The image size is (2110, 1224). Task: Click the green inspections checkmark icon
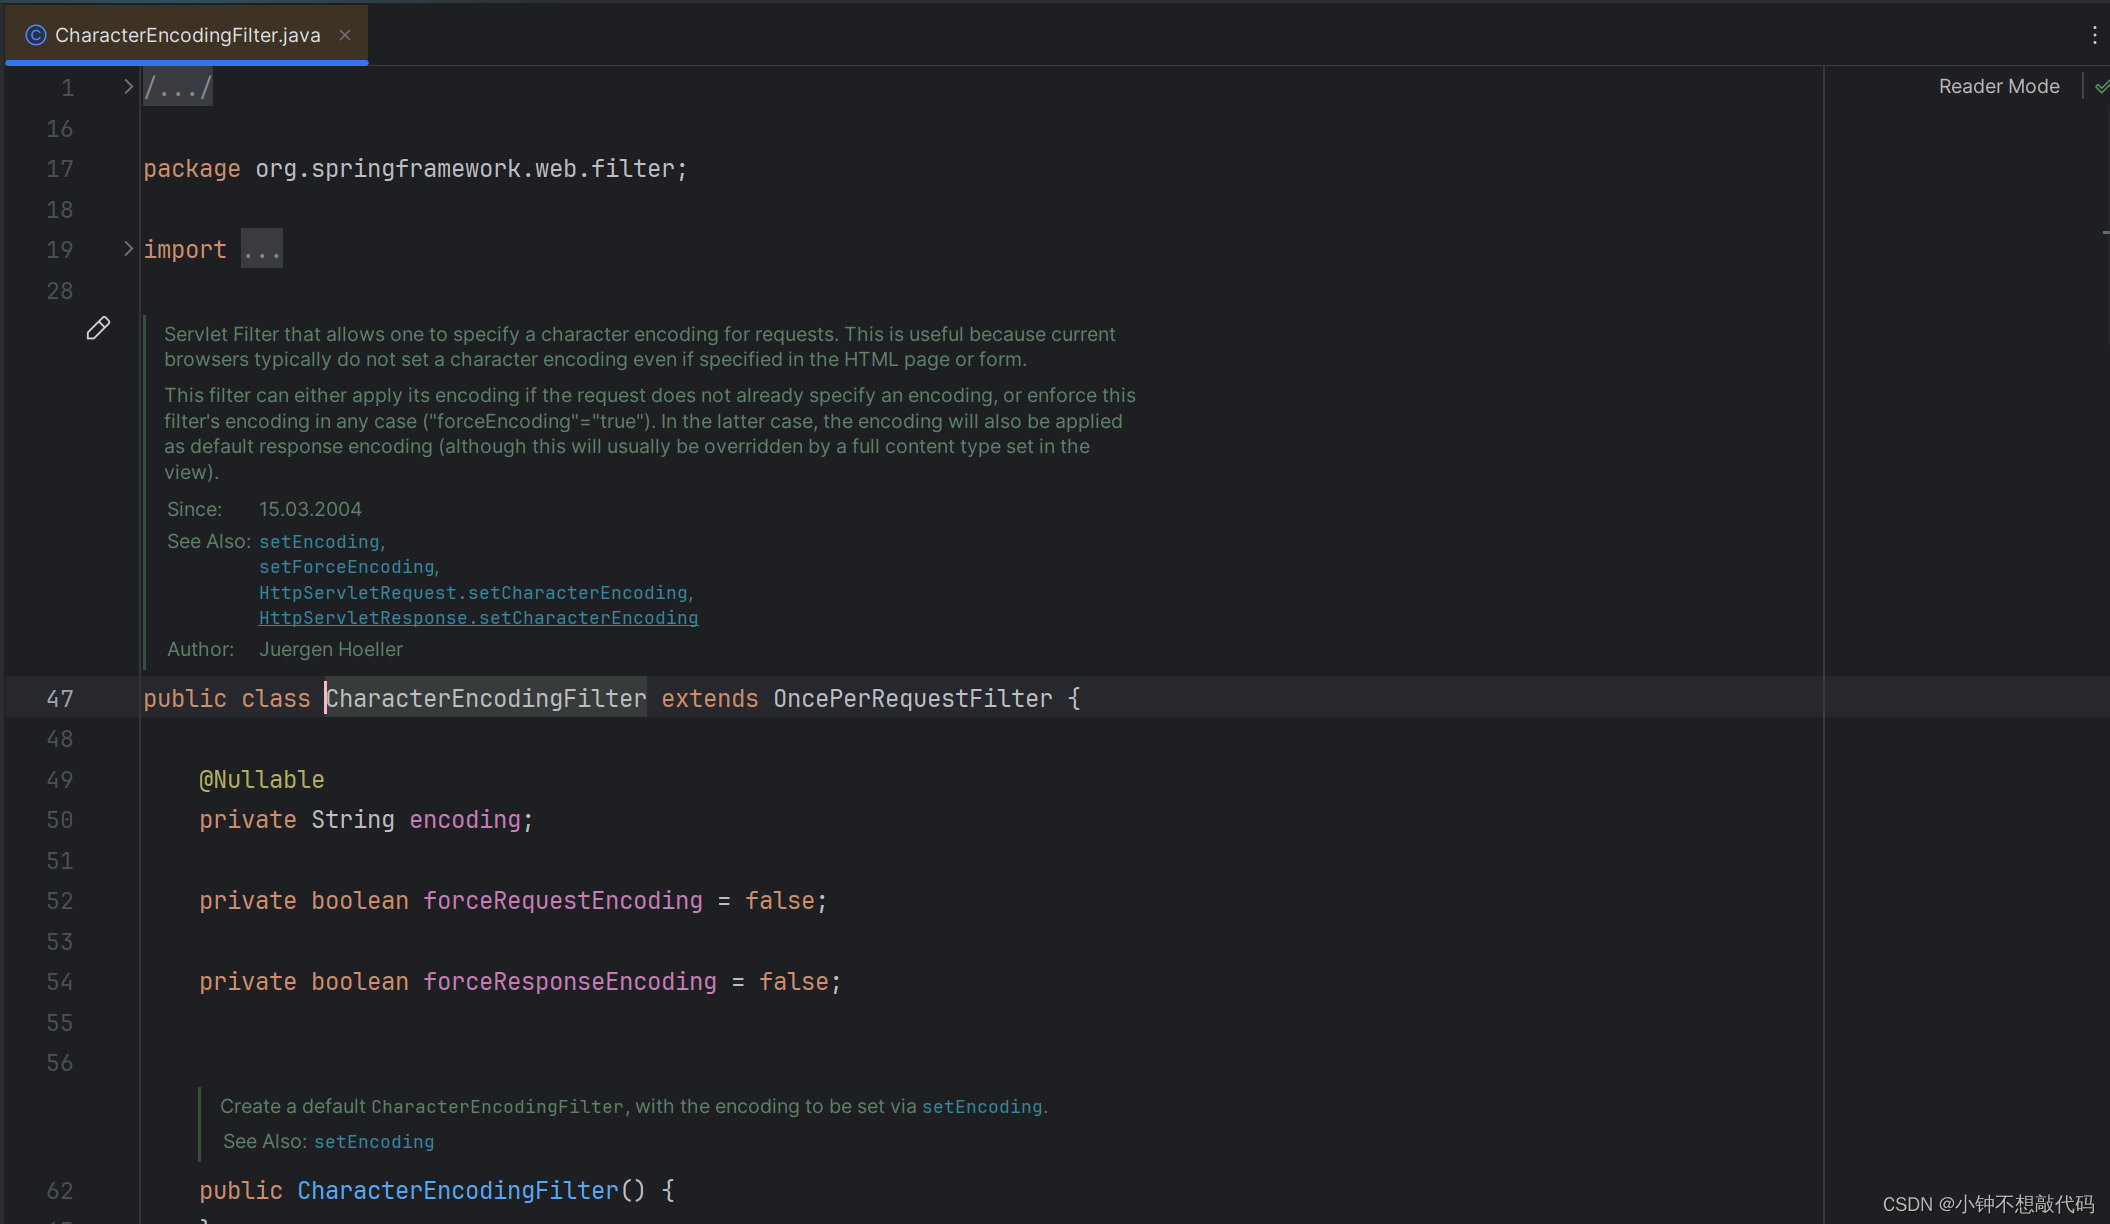click(x=2101, y=87)
